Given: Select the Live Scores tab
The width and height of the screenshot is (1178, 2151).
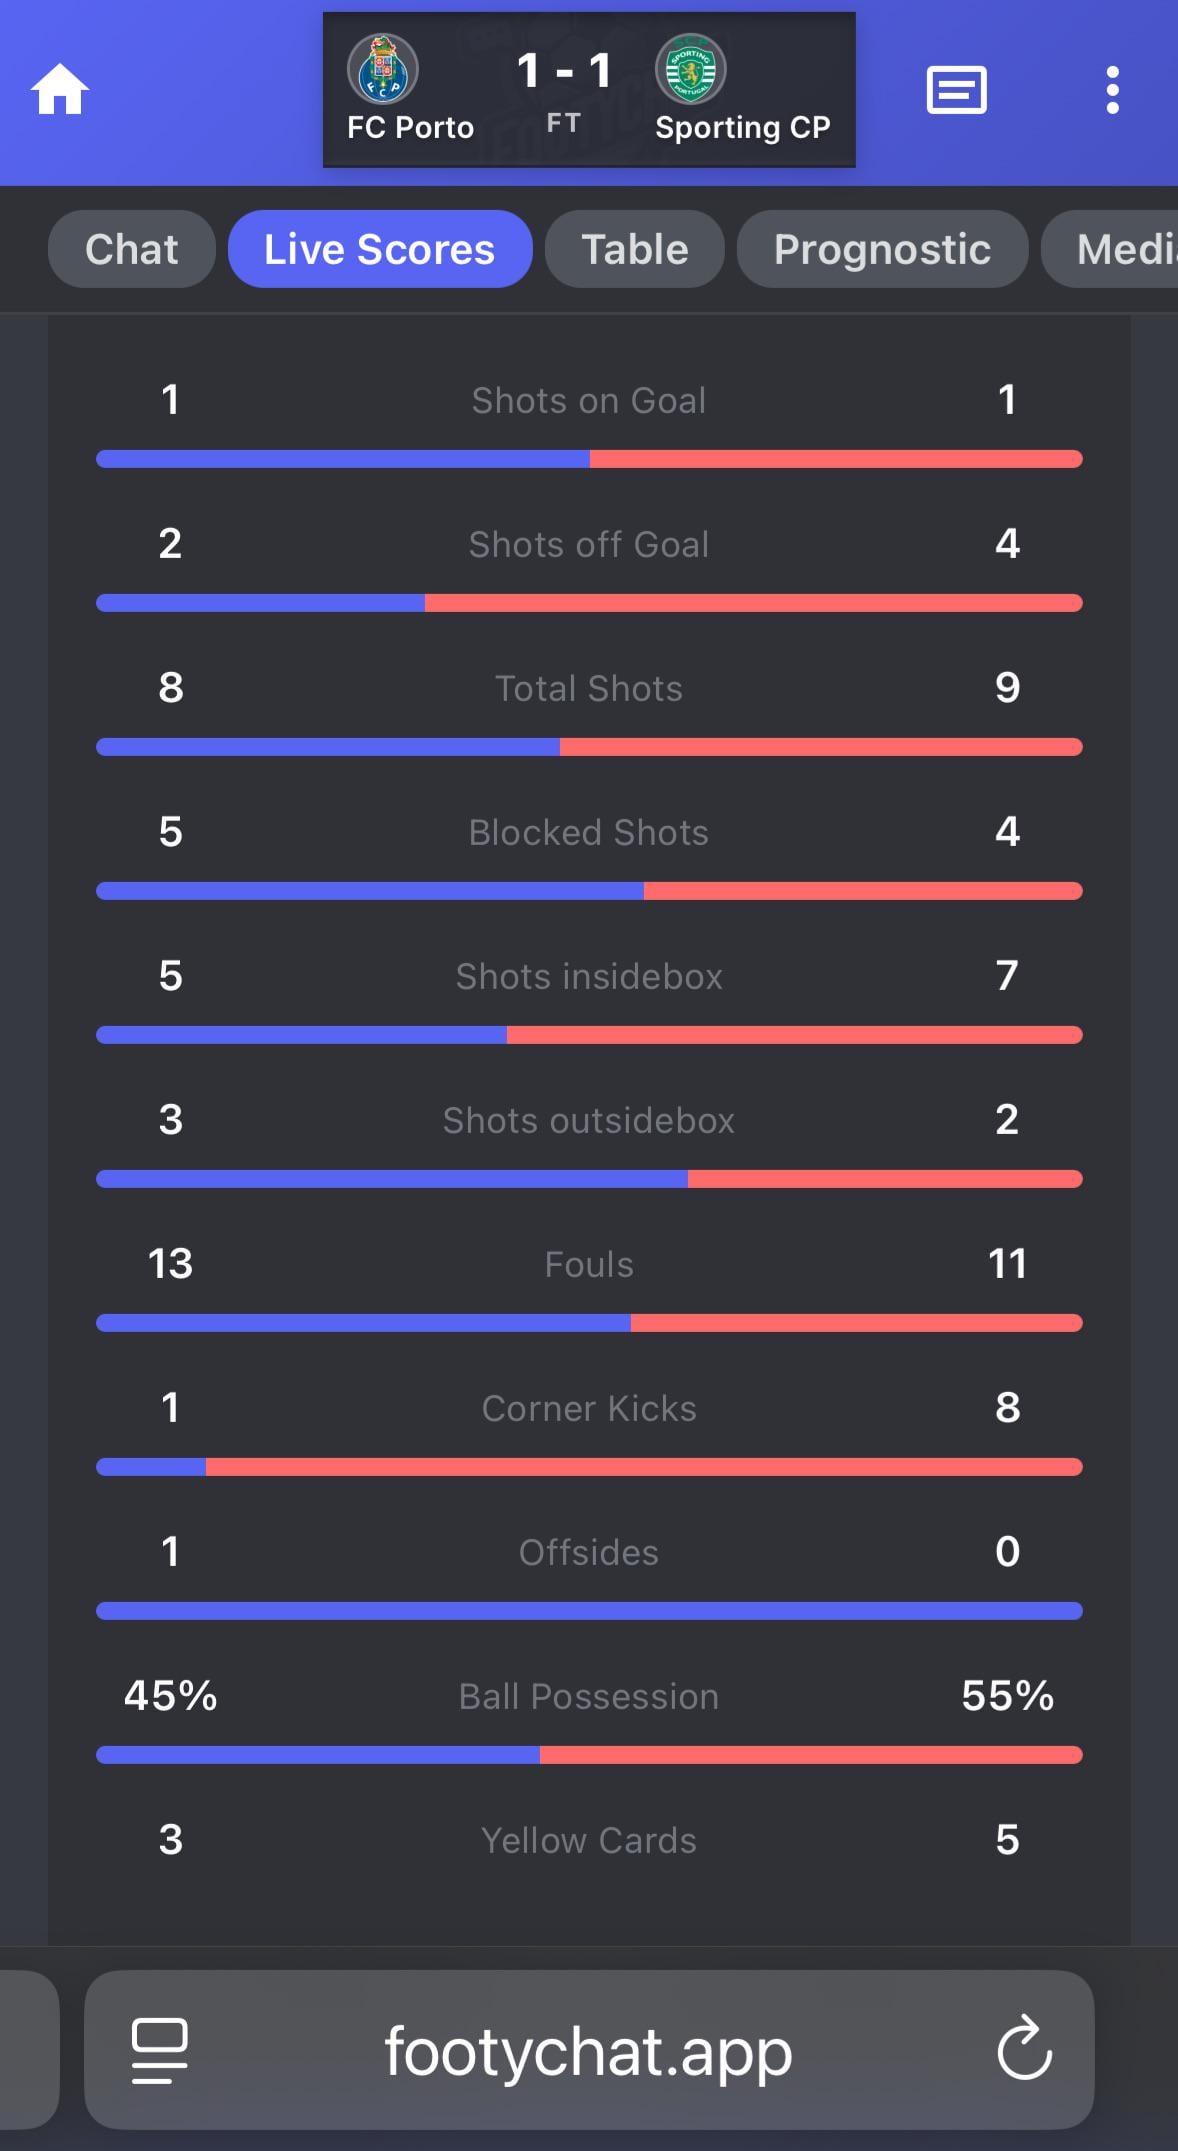Looking at the screenshot, I should tap(380, 249).
